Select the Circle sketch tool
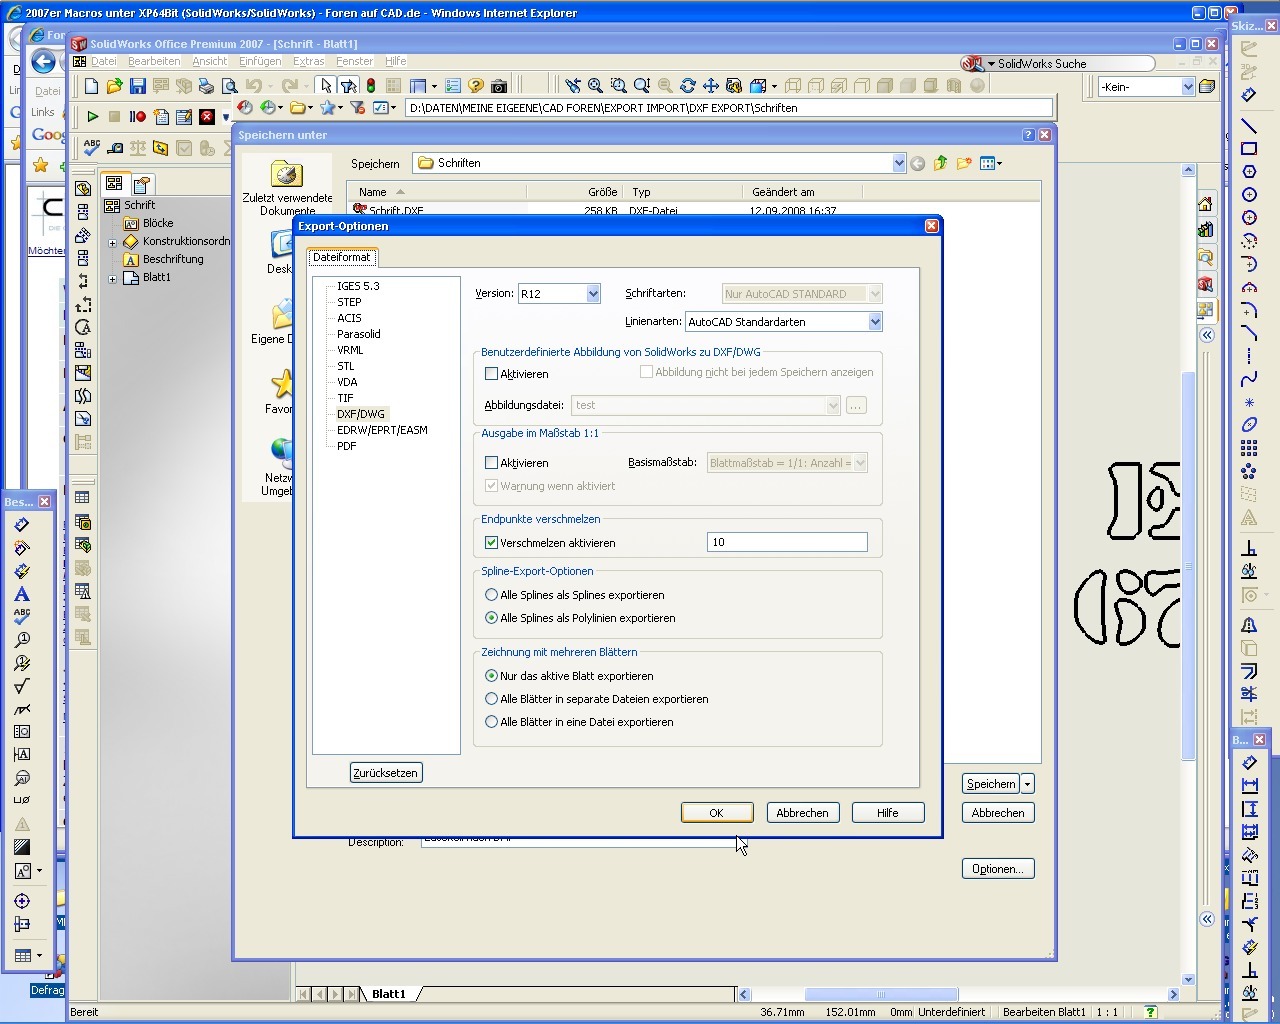 click(1249, 195)
